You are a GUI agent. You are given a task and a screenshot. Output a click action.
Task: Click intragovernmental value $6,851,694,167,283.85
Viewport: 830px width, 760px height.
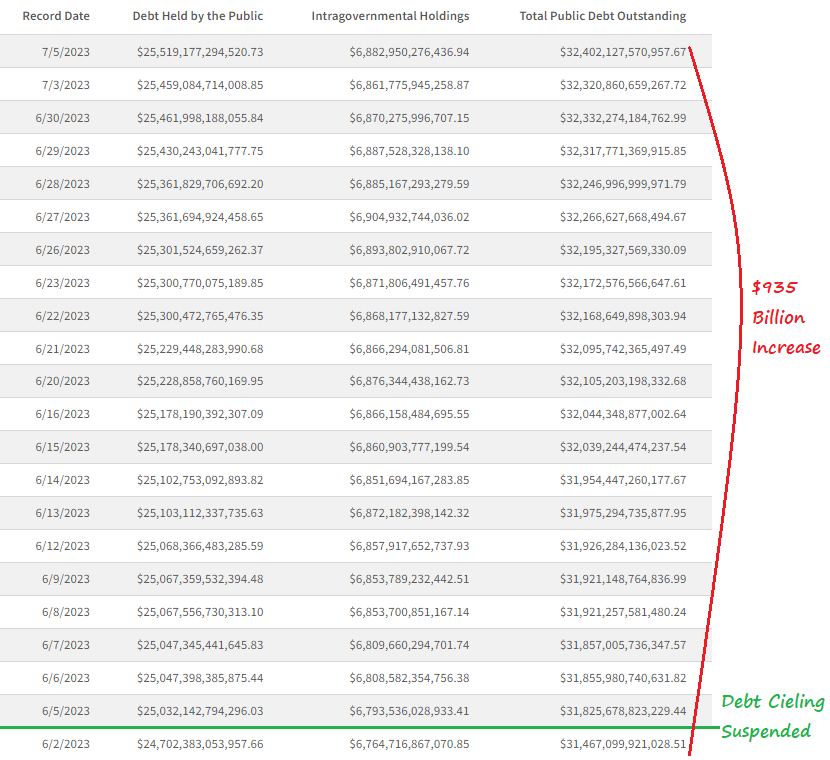coord(409,480)
